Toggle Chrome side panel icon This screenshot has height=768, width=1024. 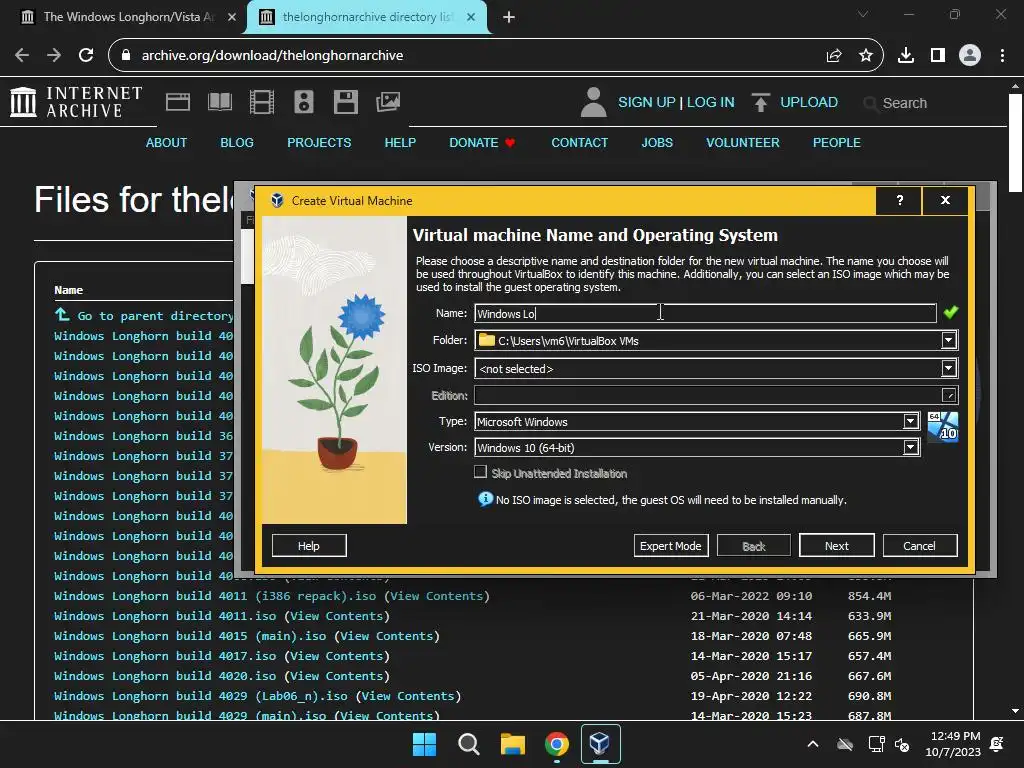tap(938, 56)
